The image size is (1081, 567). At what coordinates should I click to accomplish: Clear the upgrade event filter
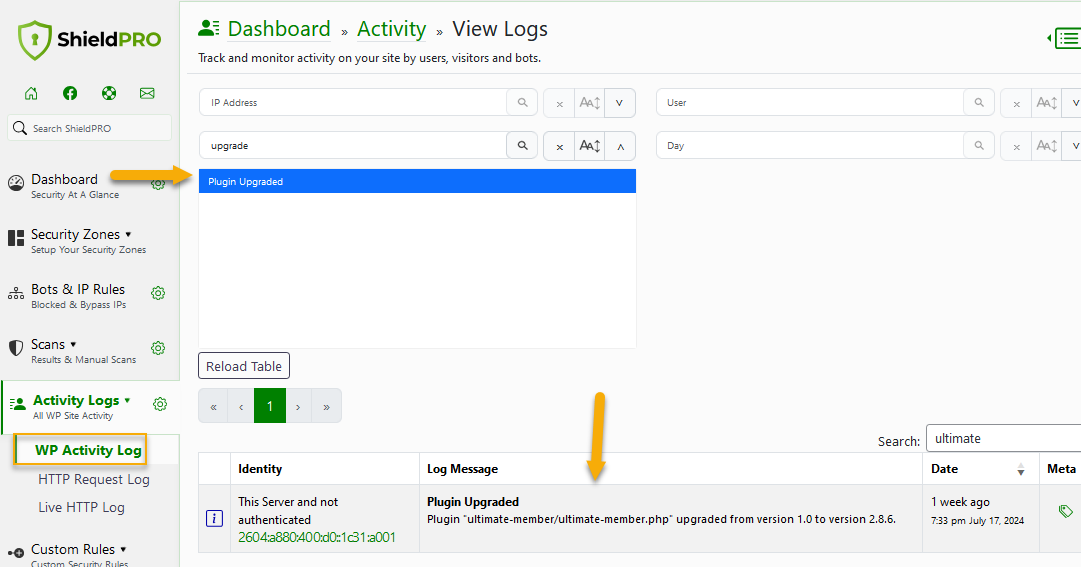click(559, 146)
